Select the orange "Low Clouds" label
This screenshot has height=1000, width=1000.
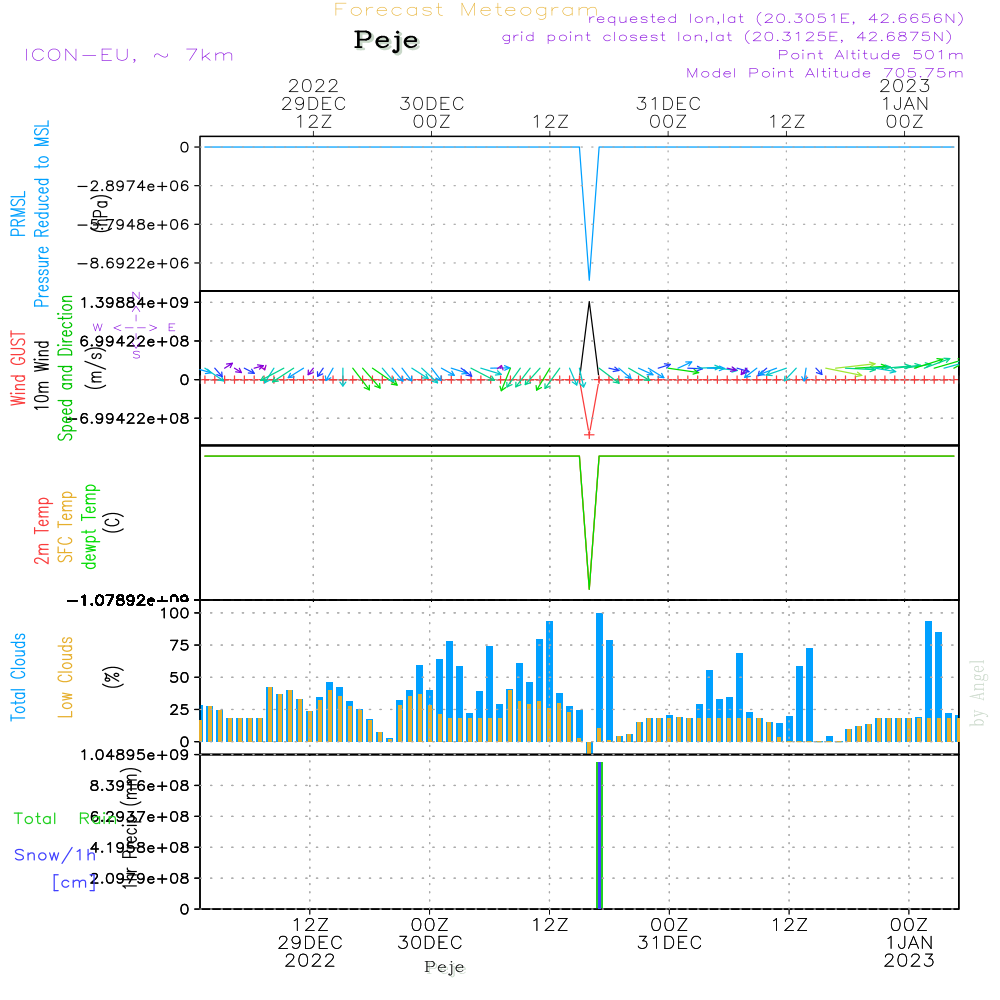(66, 677)
